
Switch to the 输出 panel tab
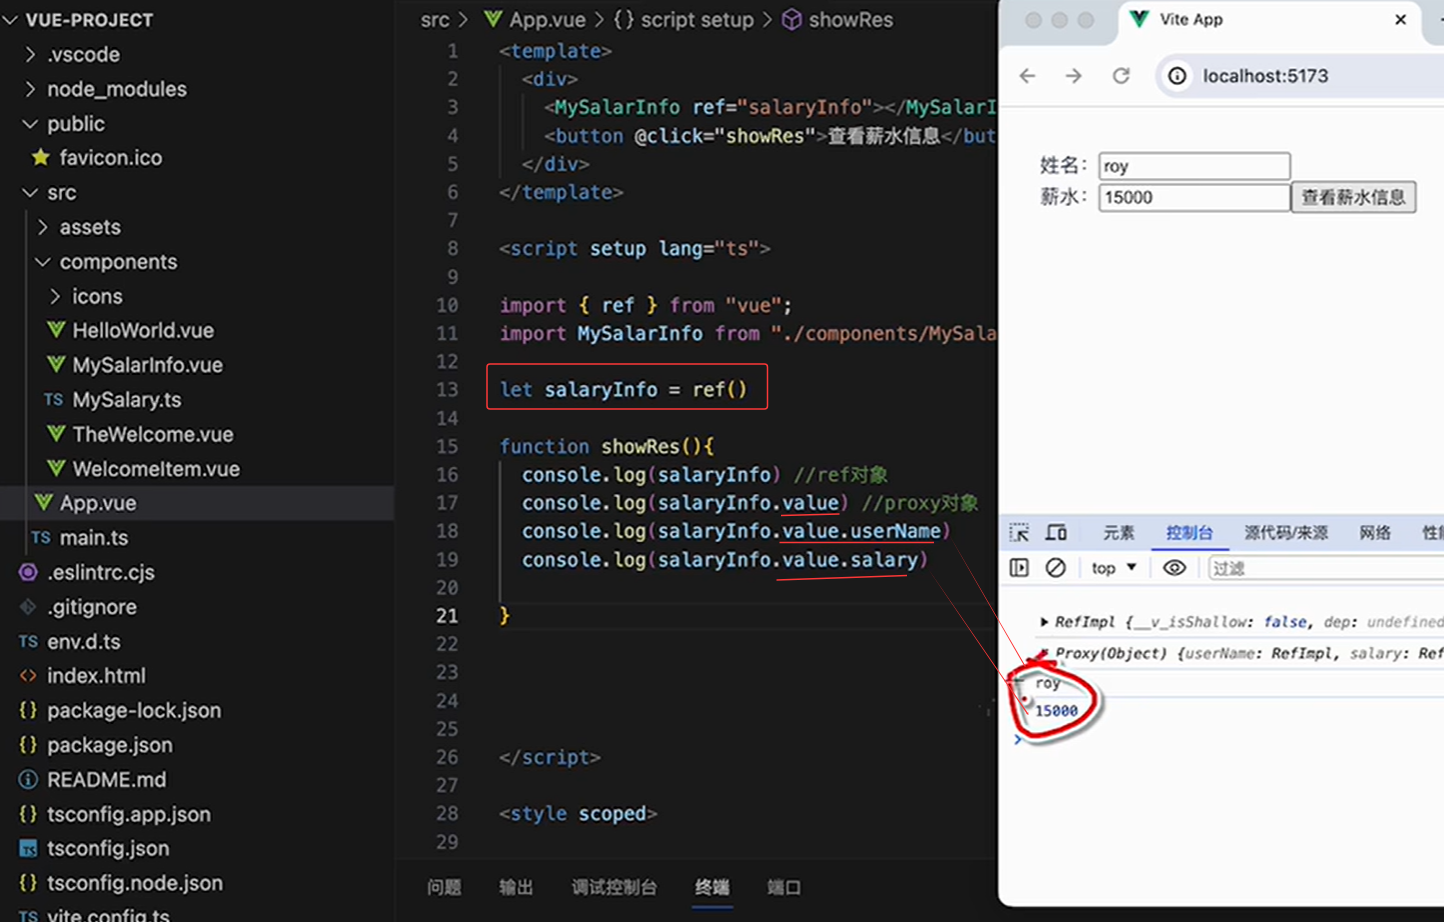point(516,887)
